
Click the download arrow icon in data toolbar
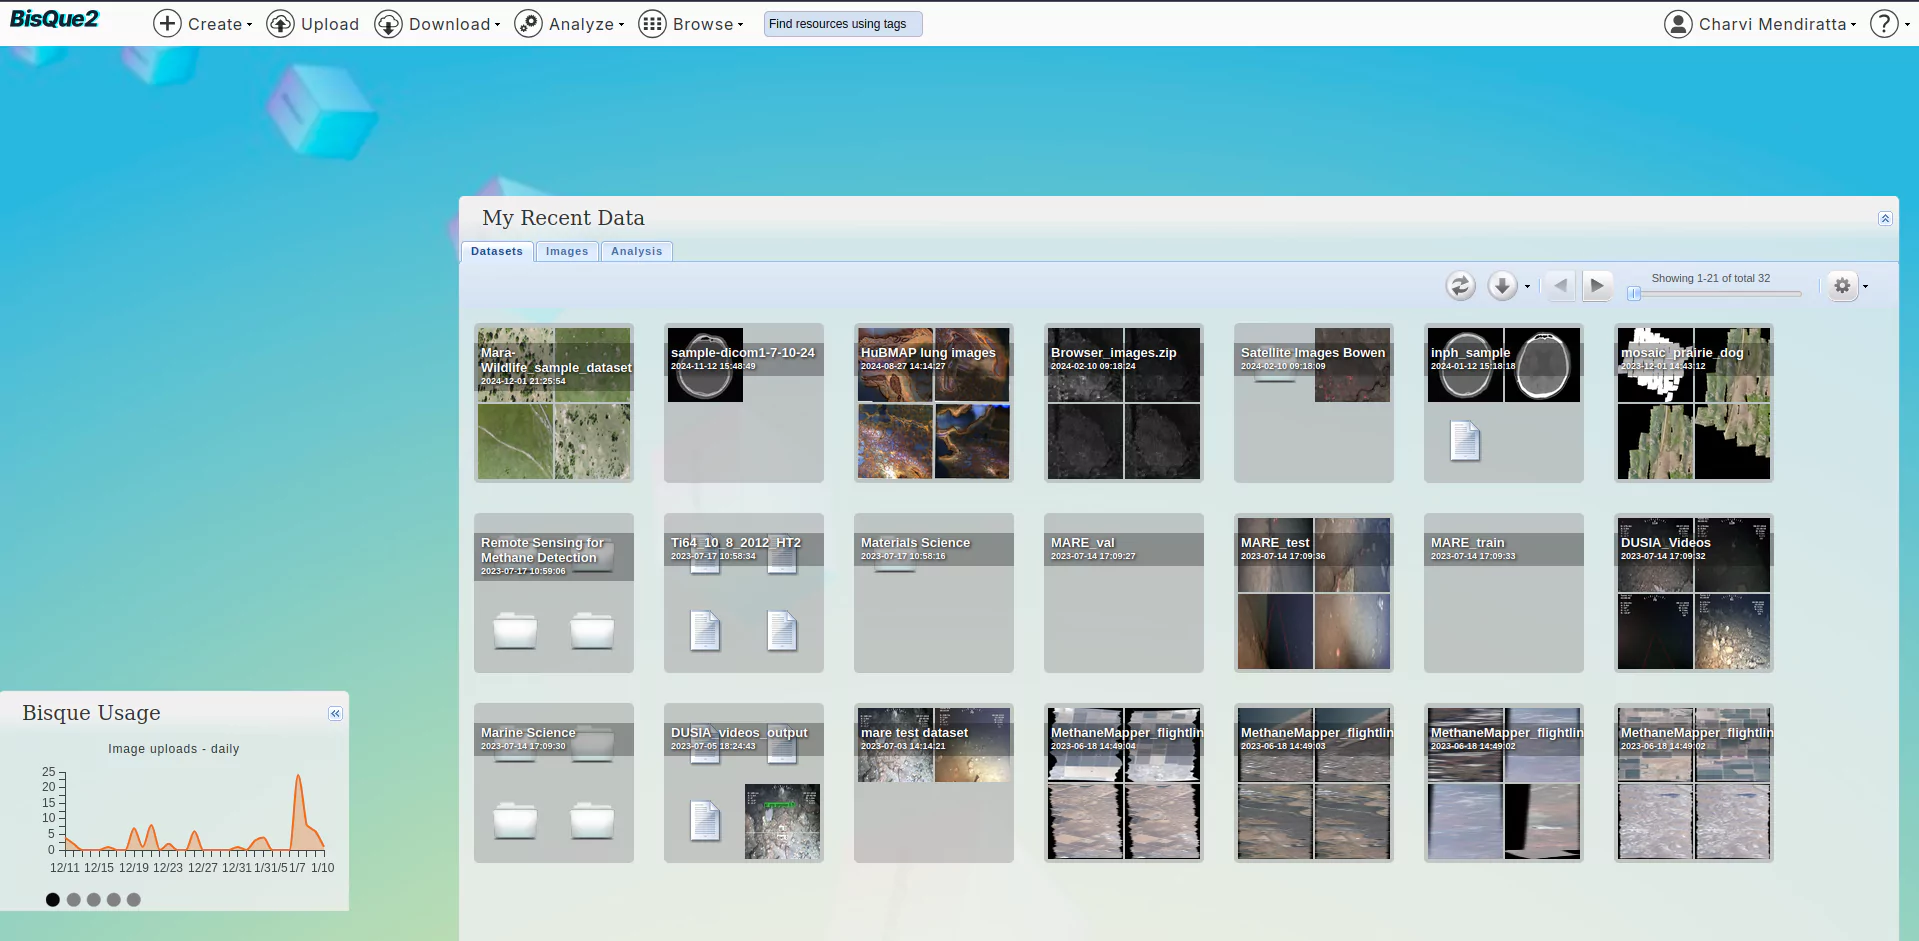click(1502, 286)
